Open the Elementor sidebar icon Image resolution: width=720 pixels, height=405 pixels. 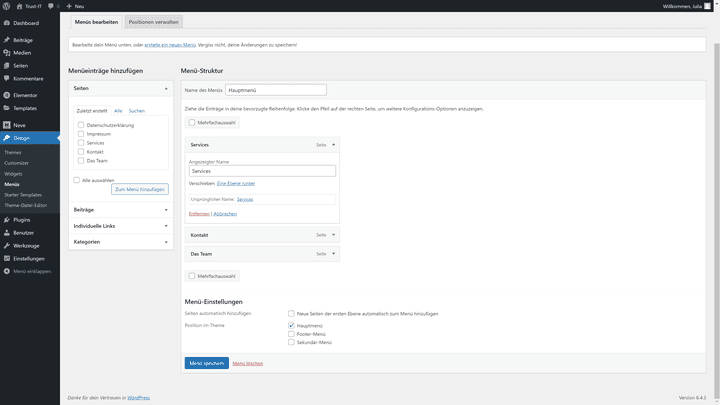click(x=6, y=96)
